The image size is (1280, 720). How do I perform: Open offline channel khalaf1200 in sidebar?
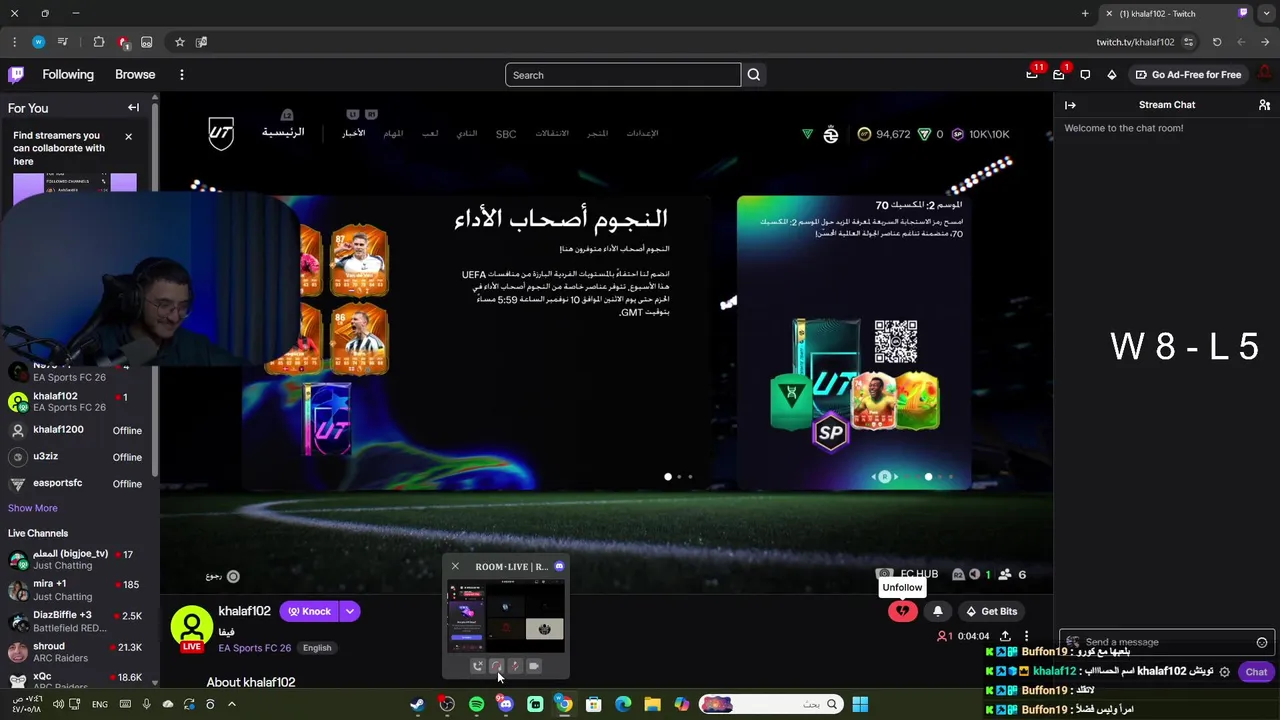(79, 430)
